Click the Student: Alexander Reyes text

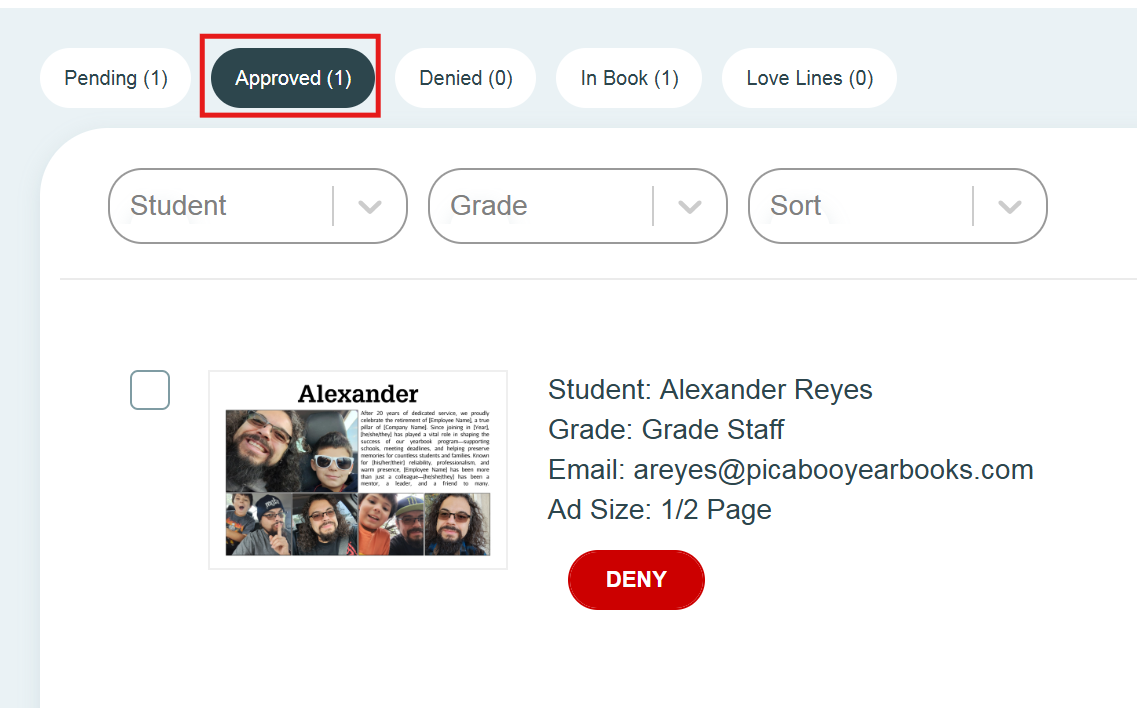coord(710,390)
